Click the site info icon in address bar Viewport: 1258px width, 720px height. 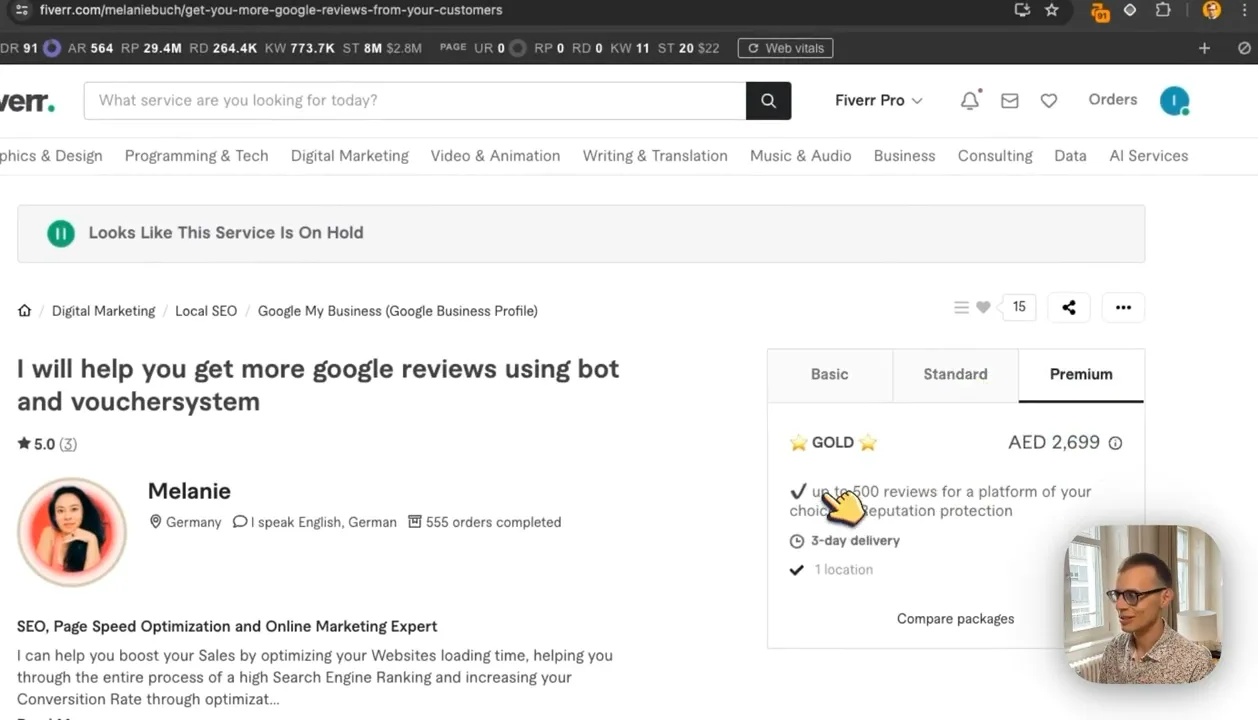click(x=22, y=10)
